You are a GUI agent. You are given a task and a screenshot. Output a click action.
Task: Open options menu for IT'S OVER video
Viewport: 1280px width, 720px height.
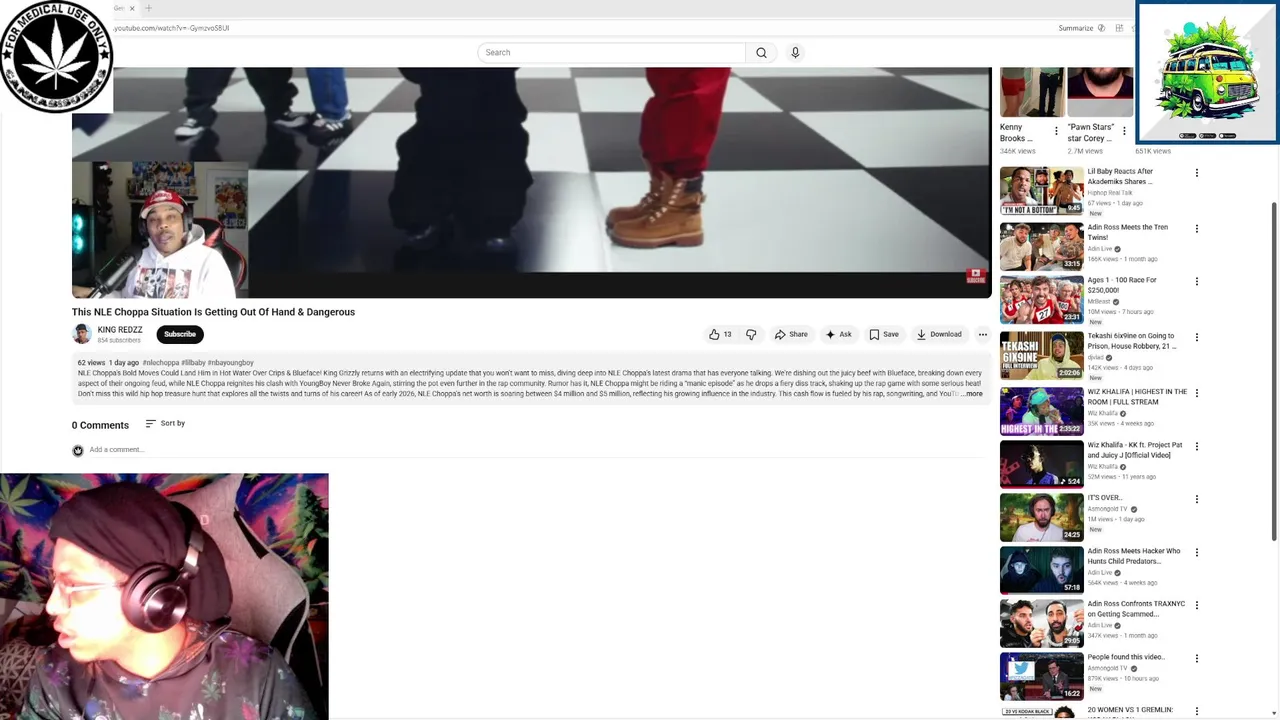[1196, 499]
